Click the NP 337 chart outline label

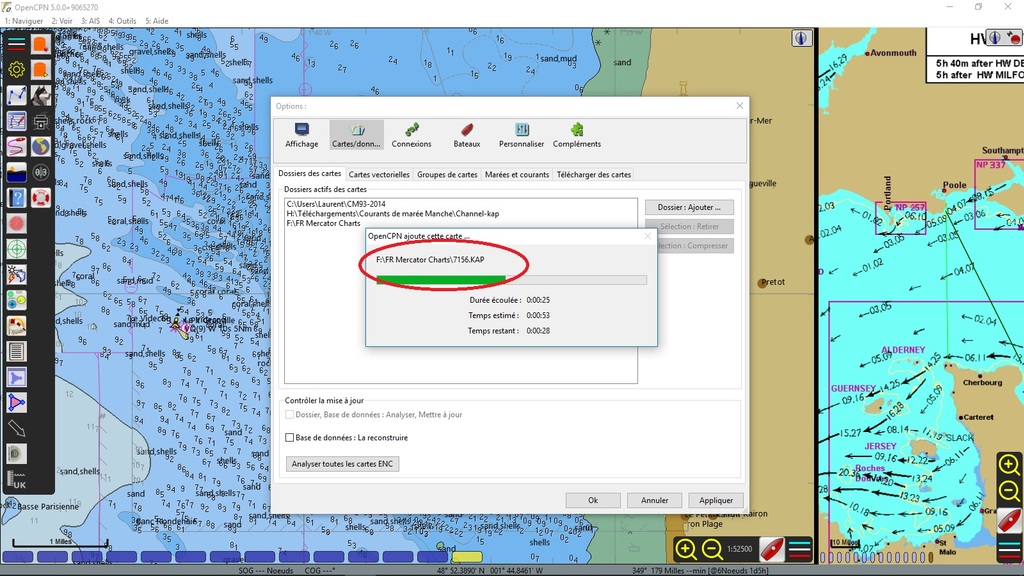point(991,165)
